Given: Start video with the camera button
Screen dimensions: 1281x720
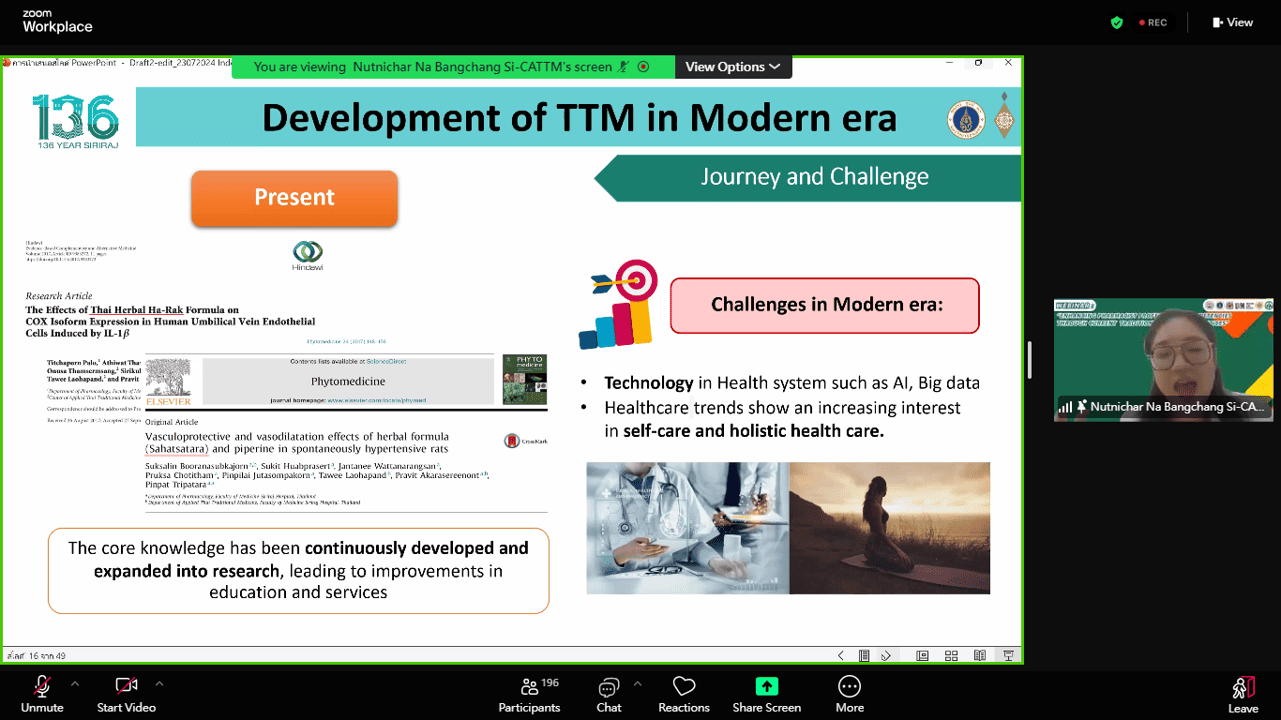Looking at the screenshot, I should tap(126, 693).
